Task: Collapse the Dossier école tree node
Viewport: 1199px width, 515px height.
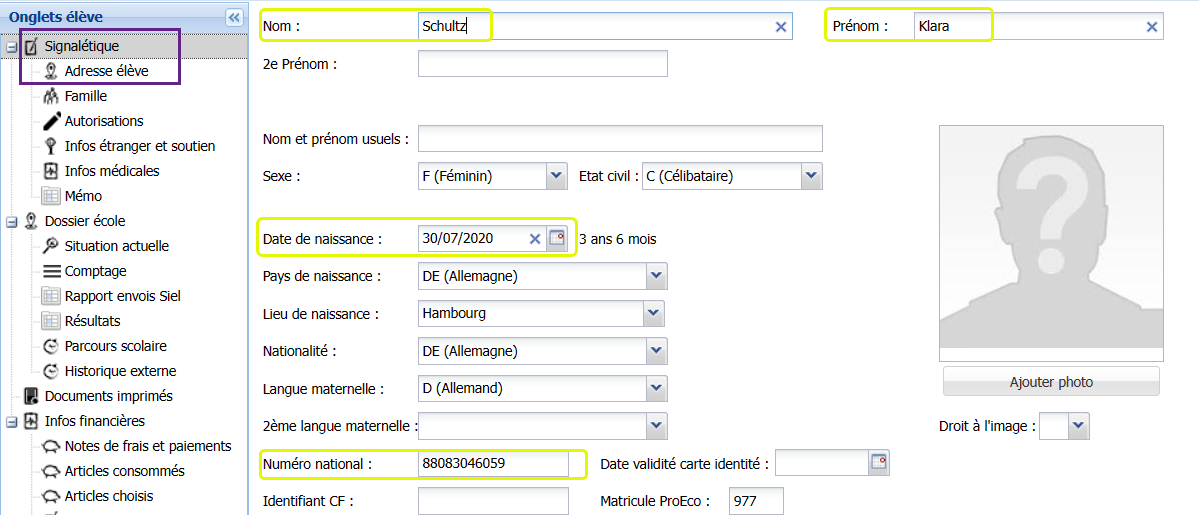Action: (x=12, y=222)
